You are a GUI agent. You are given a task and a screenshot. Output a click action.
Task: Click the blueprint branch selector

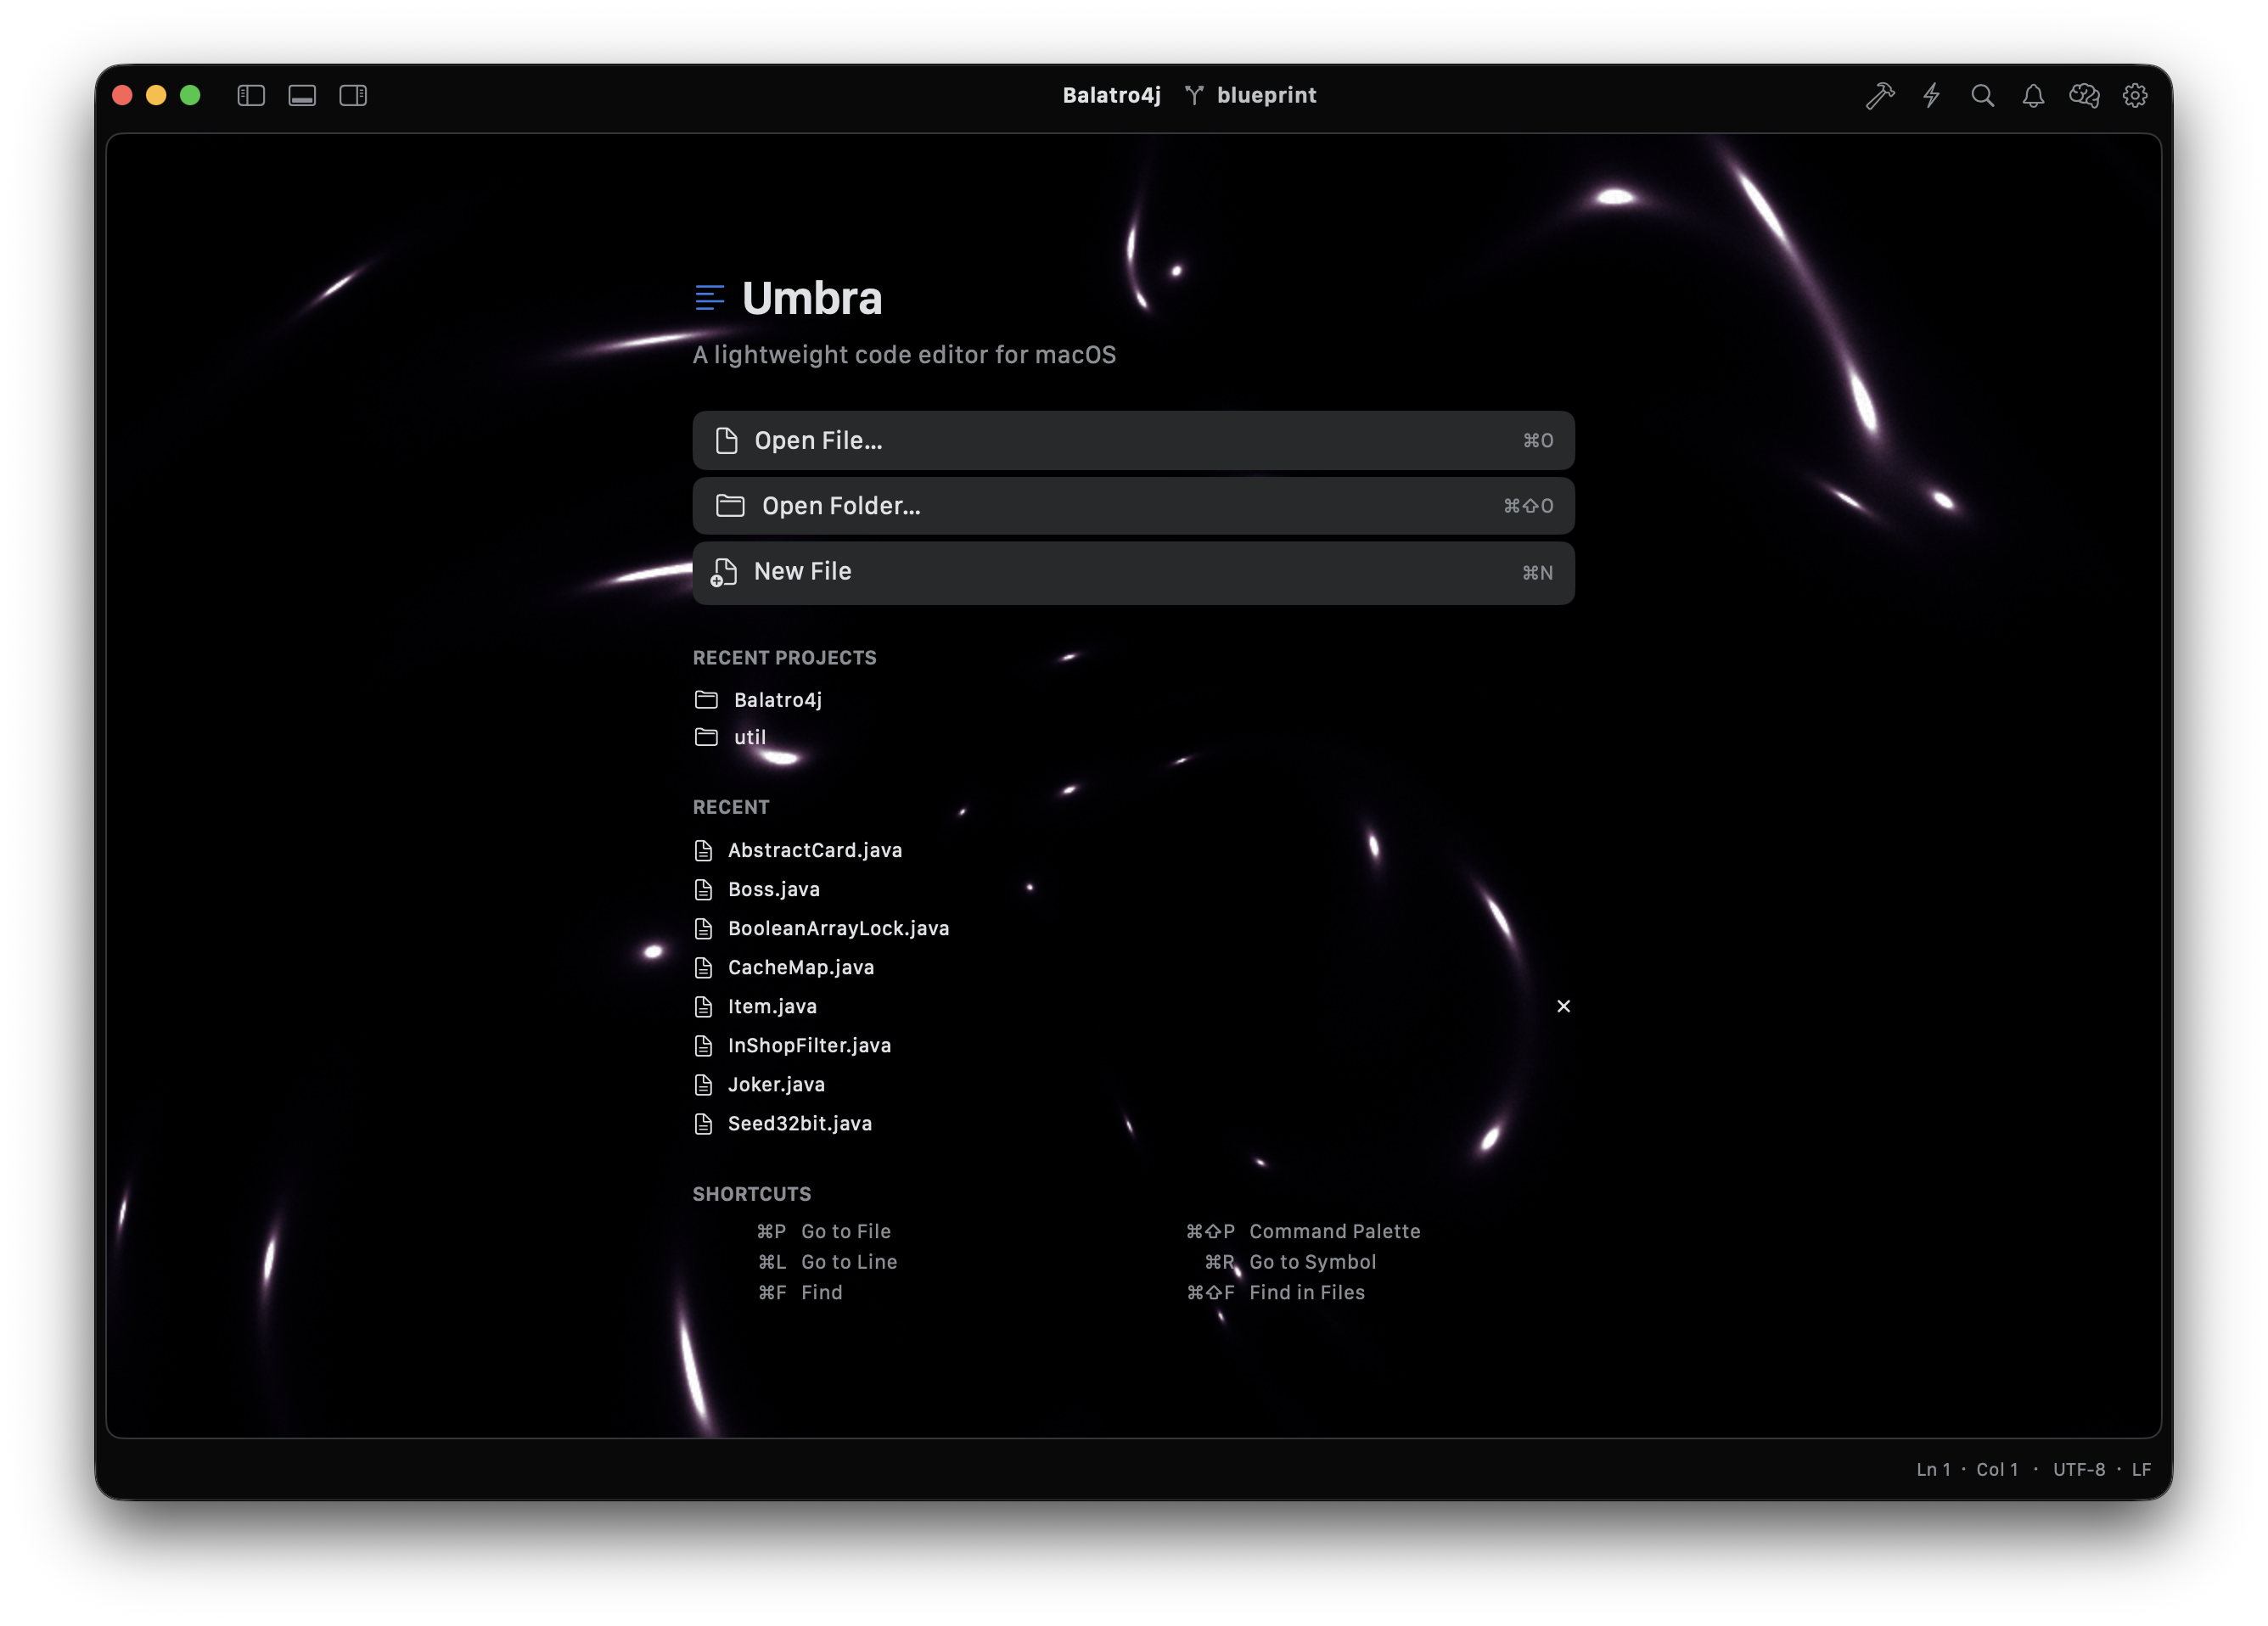click(1251, 95)
